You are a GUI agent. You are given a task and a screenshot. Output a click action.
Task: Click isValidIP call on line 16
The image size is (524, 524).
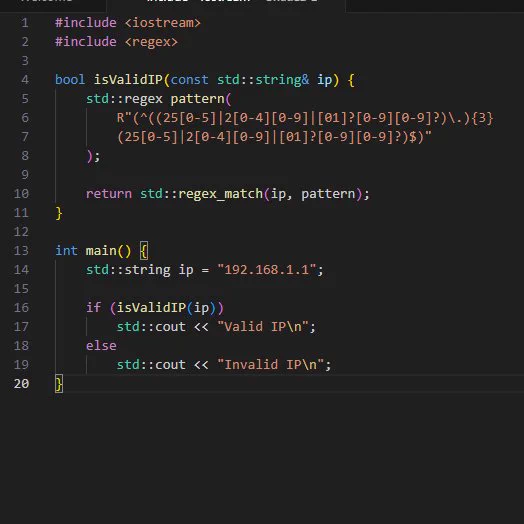coord(151,307)
